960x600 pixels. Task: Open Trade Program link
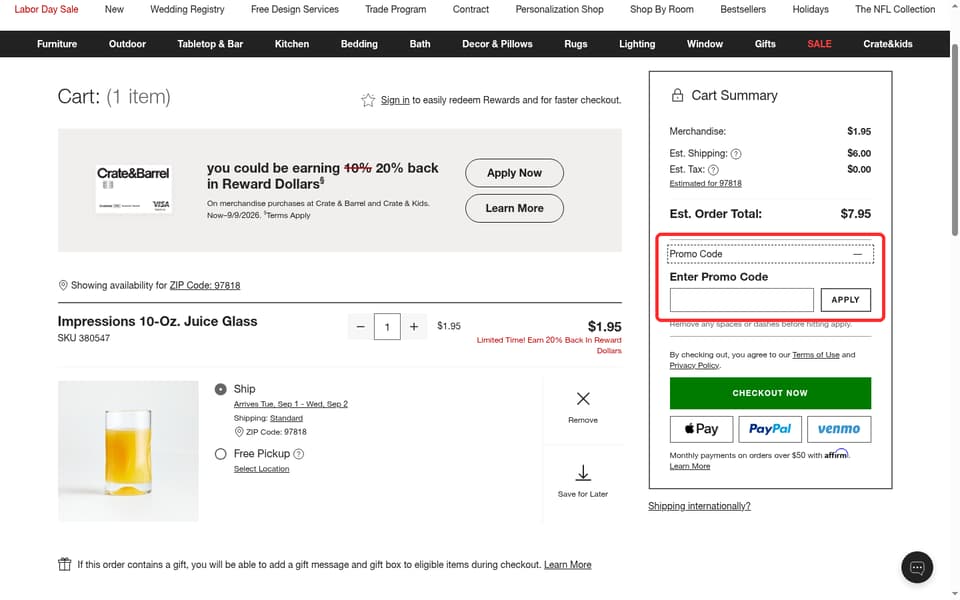tap(396, 9)
